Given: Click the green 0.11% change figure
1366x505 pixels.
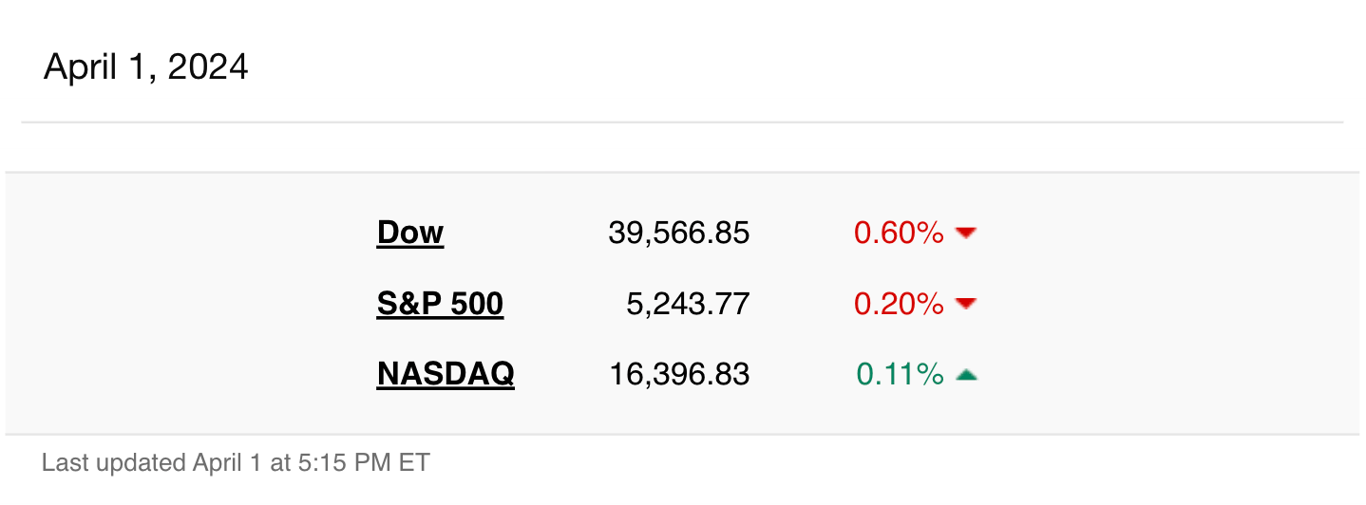Looking at the screenshot, I should (899, 375).
